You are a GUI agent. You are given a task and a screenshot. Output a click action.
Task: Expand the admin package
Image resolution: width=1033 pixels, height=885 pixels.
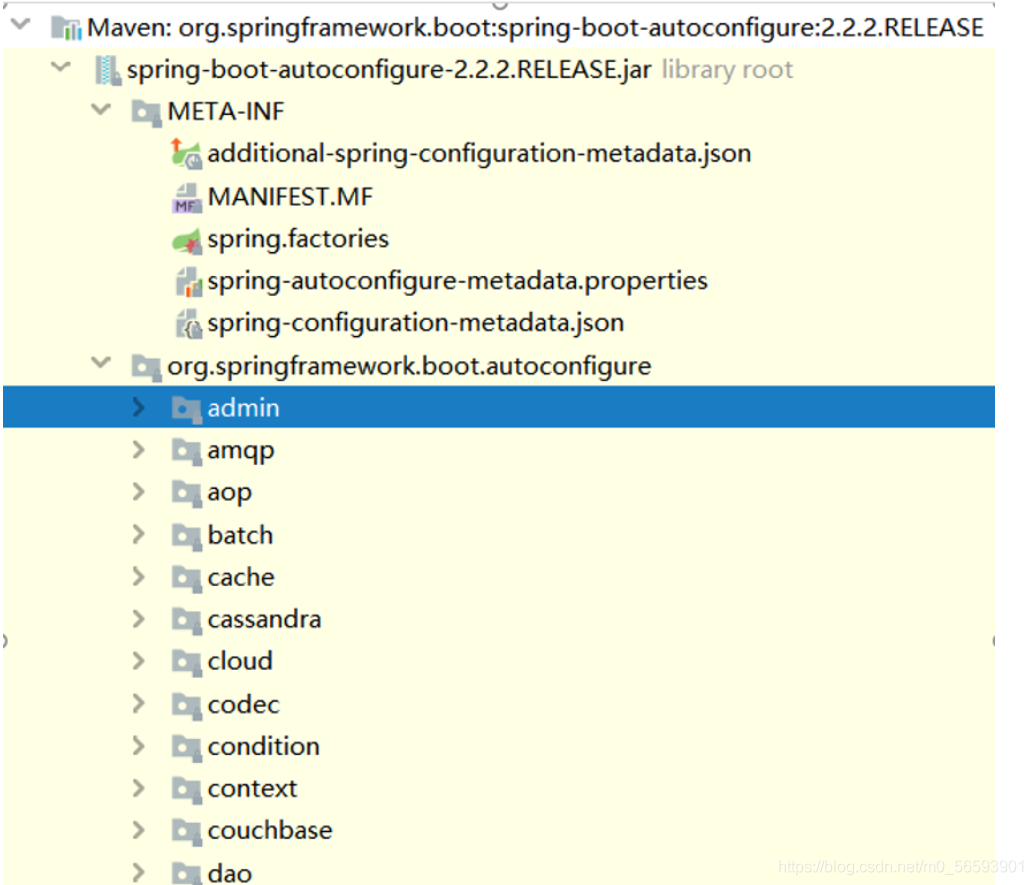pos(138,407)
